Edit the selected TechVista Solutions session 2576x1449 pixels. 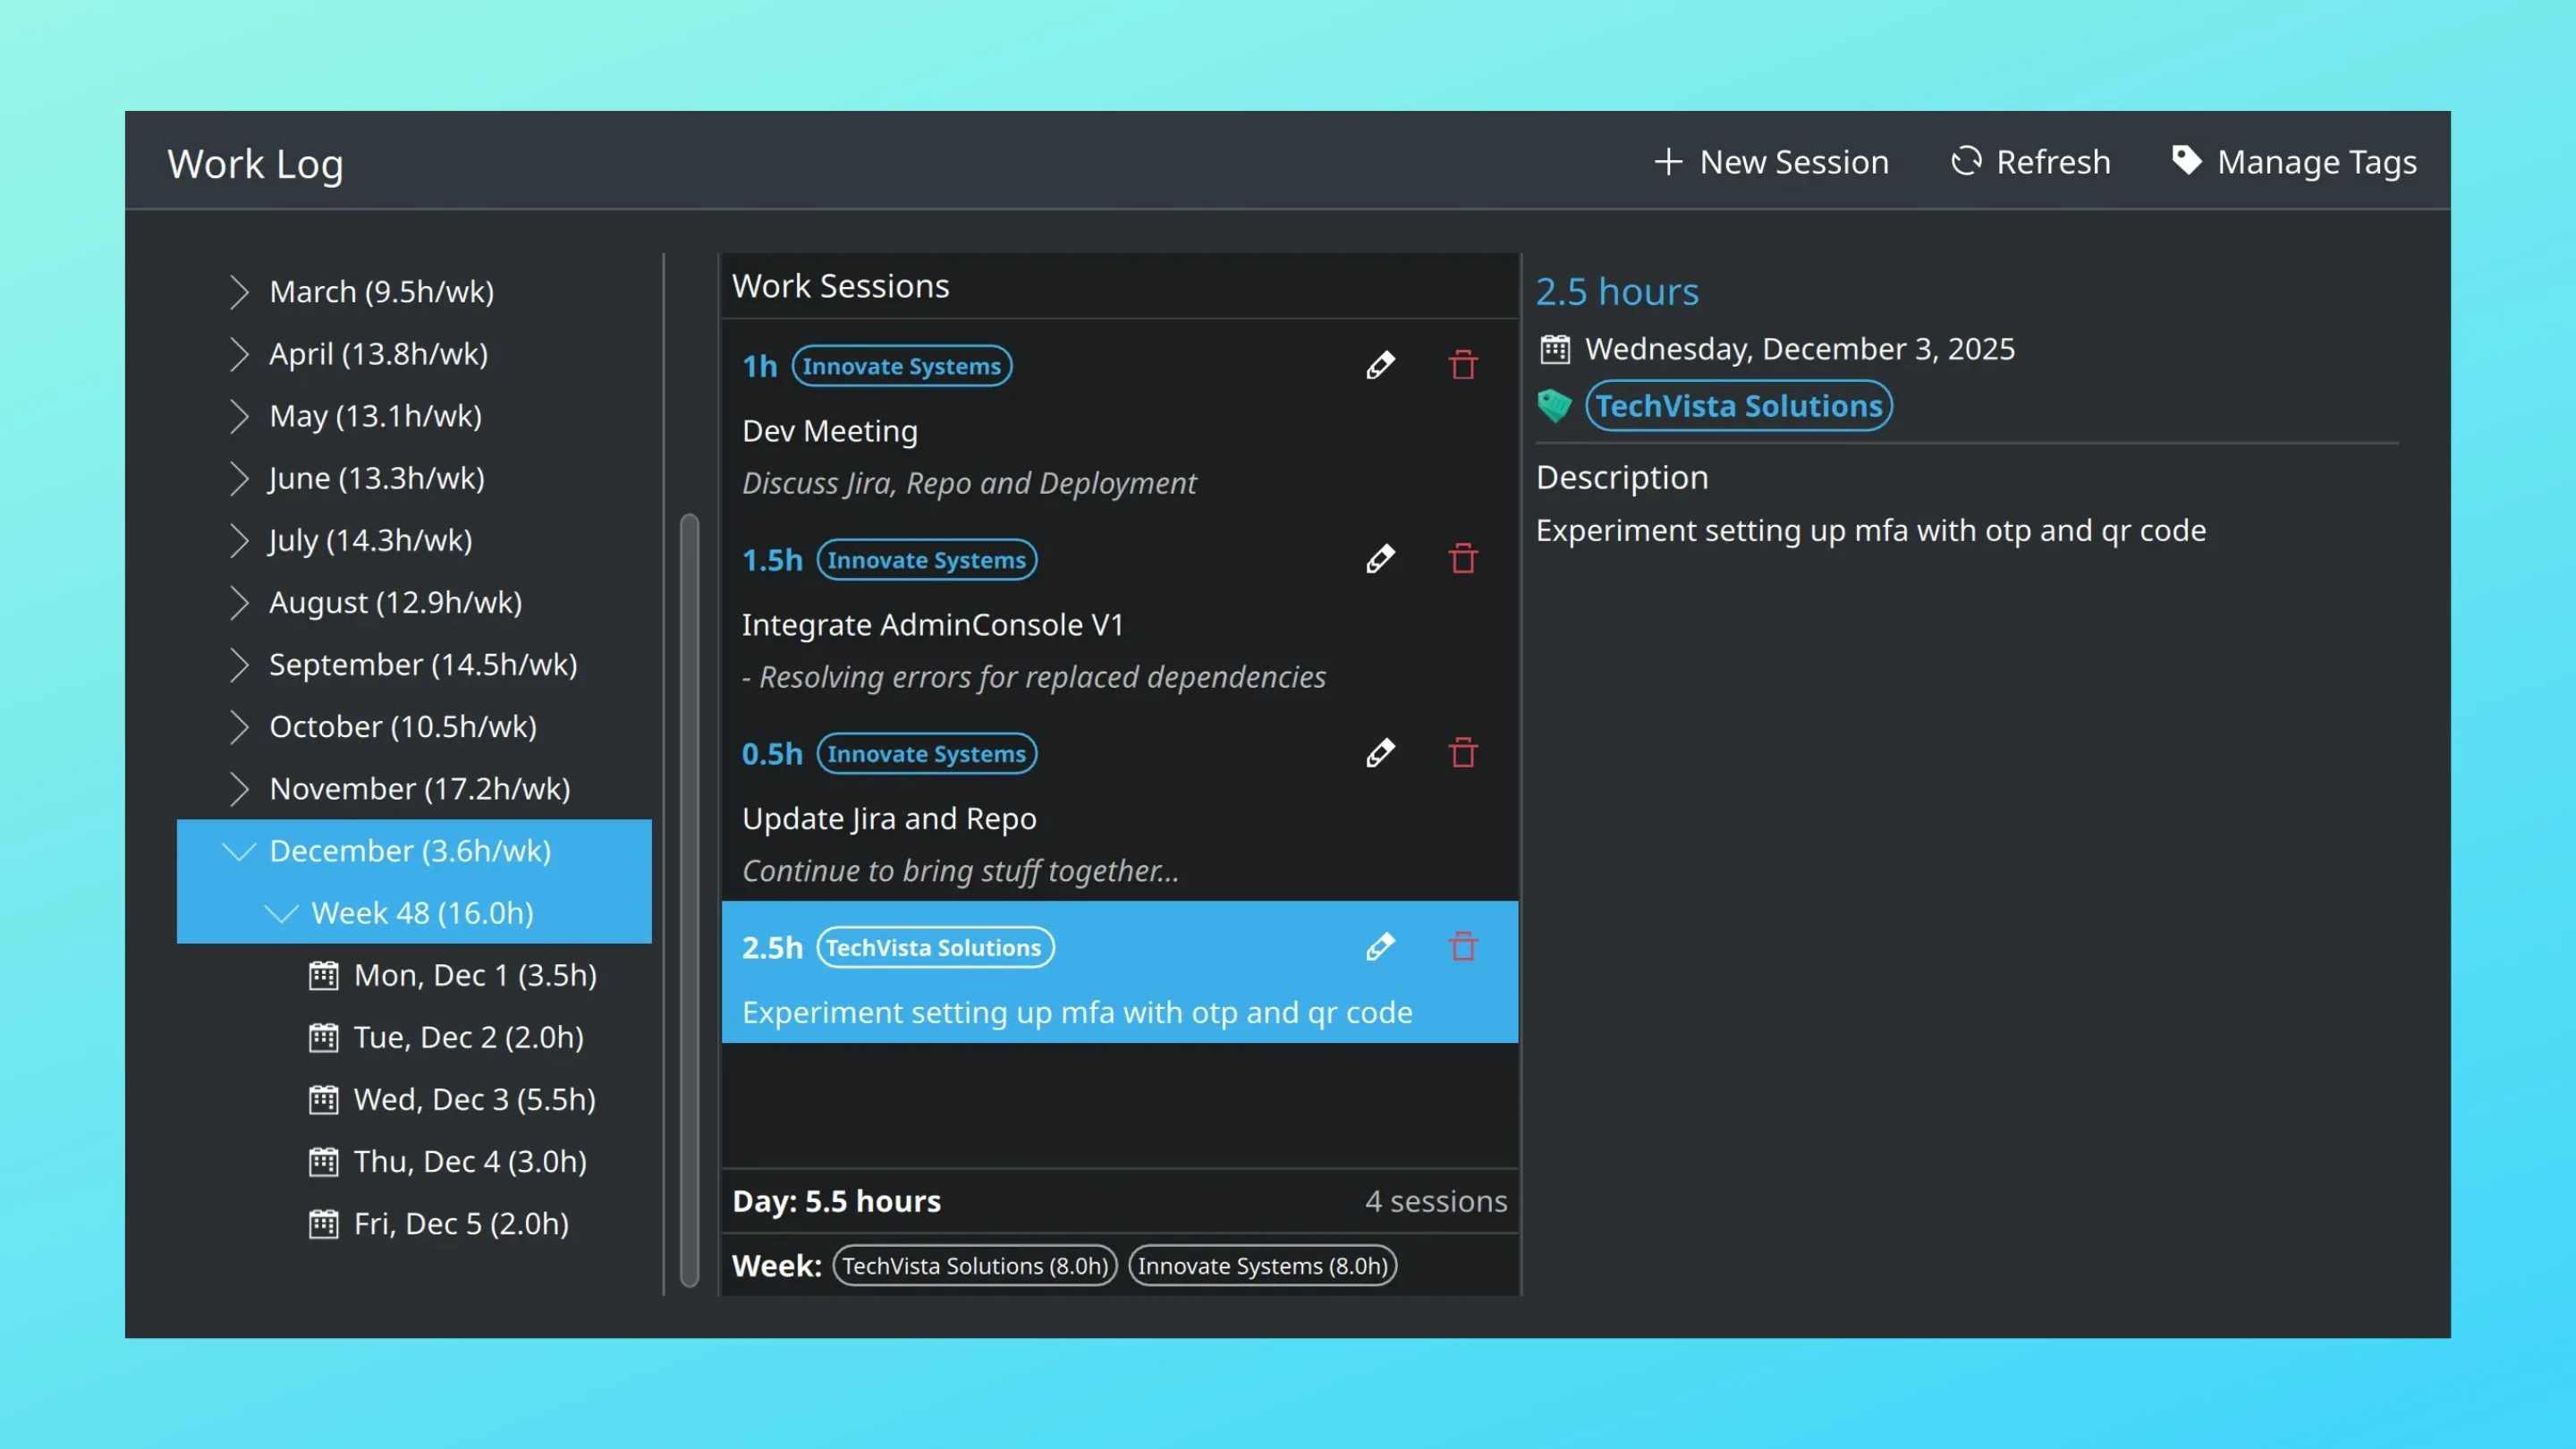click(1381, 945)
